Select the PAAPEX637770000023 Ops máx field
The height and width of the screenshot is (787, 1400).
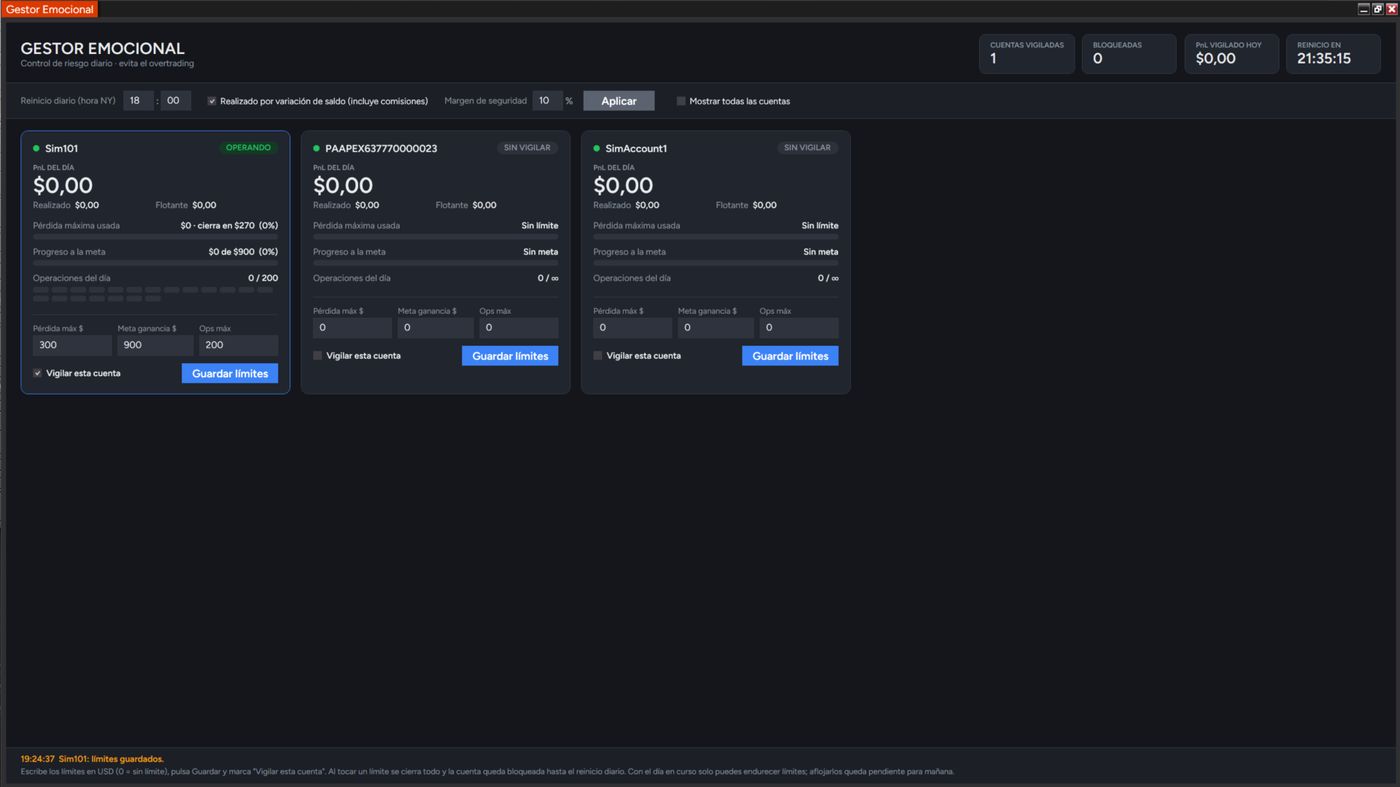click(x=518, y=327)
